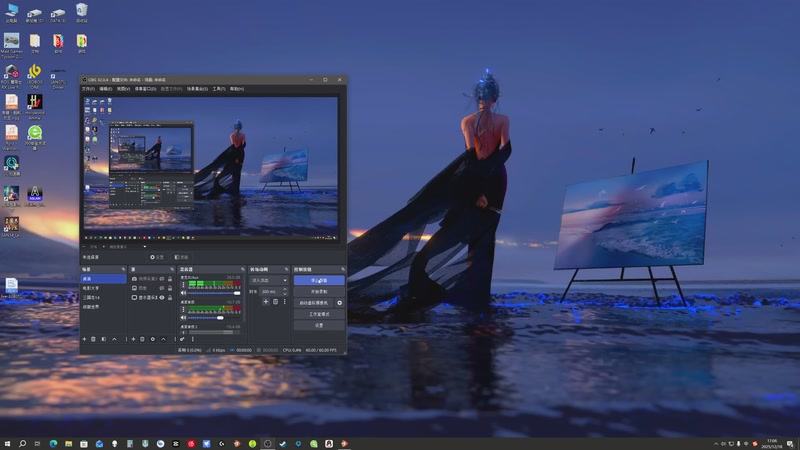Open File Explorer from taskbar
800x450 pixels.
tap(68, 443)
